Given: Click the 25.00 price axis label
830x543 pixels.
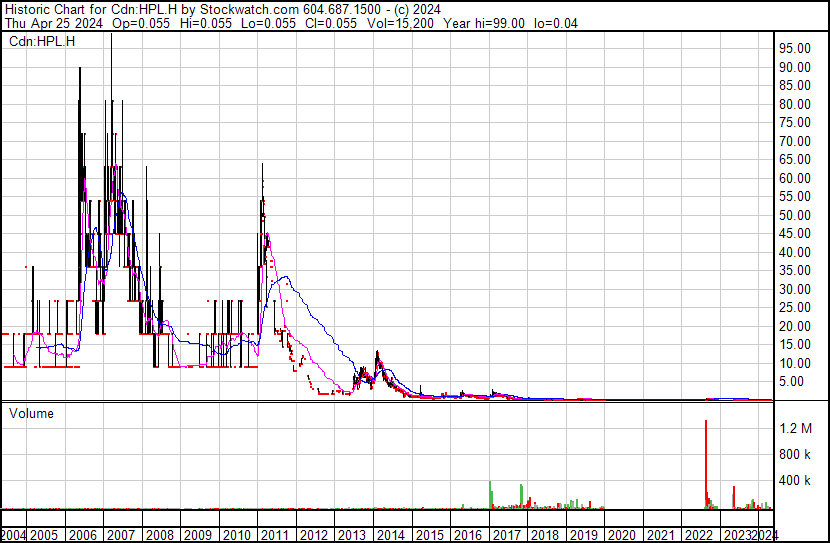Looking at the screenshot, I should click(x=795, y=307).
